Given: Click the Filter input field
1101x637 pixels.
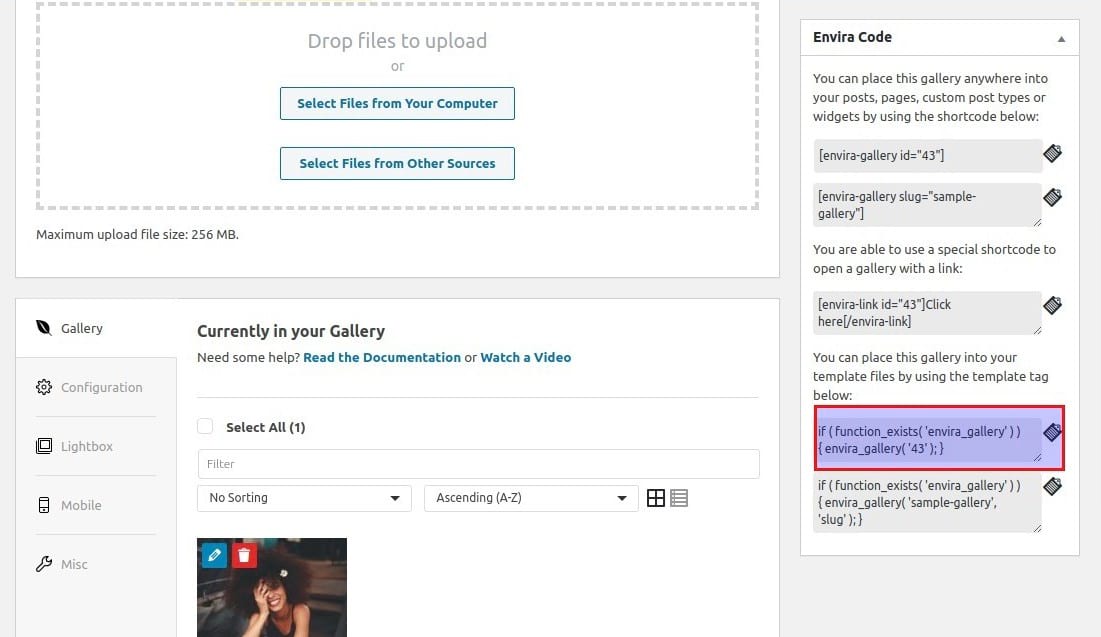Looking at the screenshot, I should coord(478,464).
